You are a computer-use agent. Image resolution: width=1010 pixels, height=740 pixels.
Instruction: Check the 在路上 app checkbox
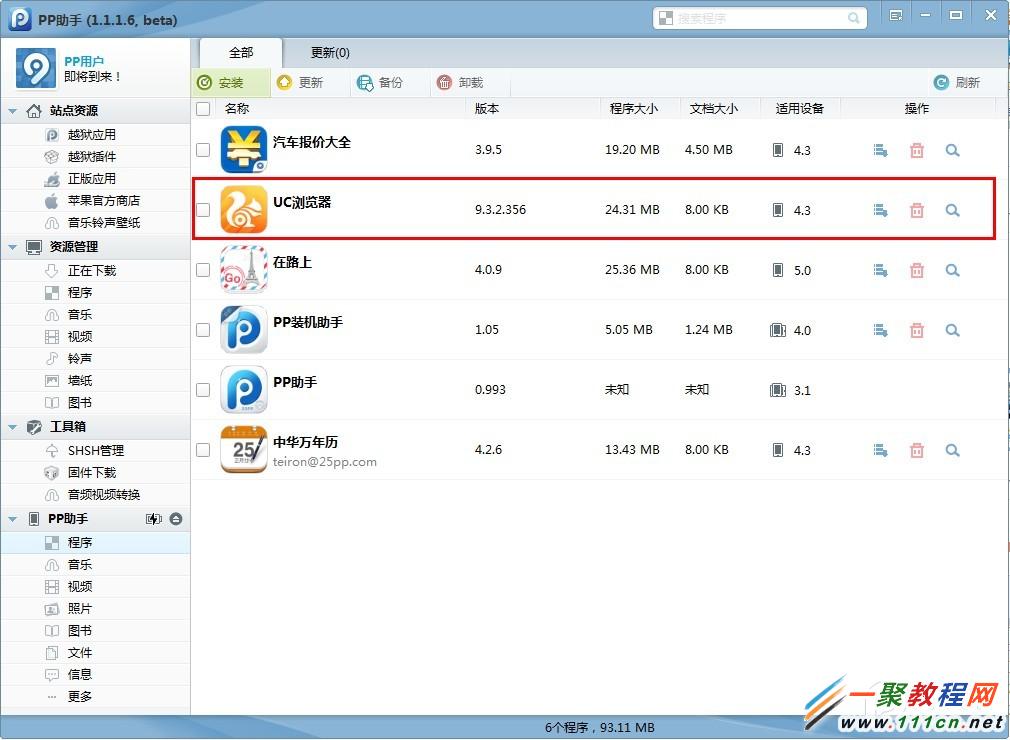point(202,270)
